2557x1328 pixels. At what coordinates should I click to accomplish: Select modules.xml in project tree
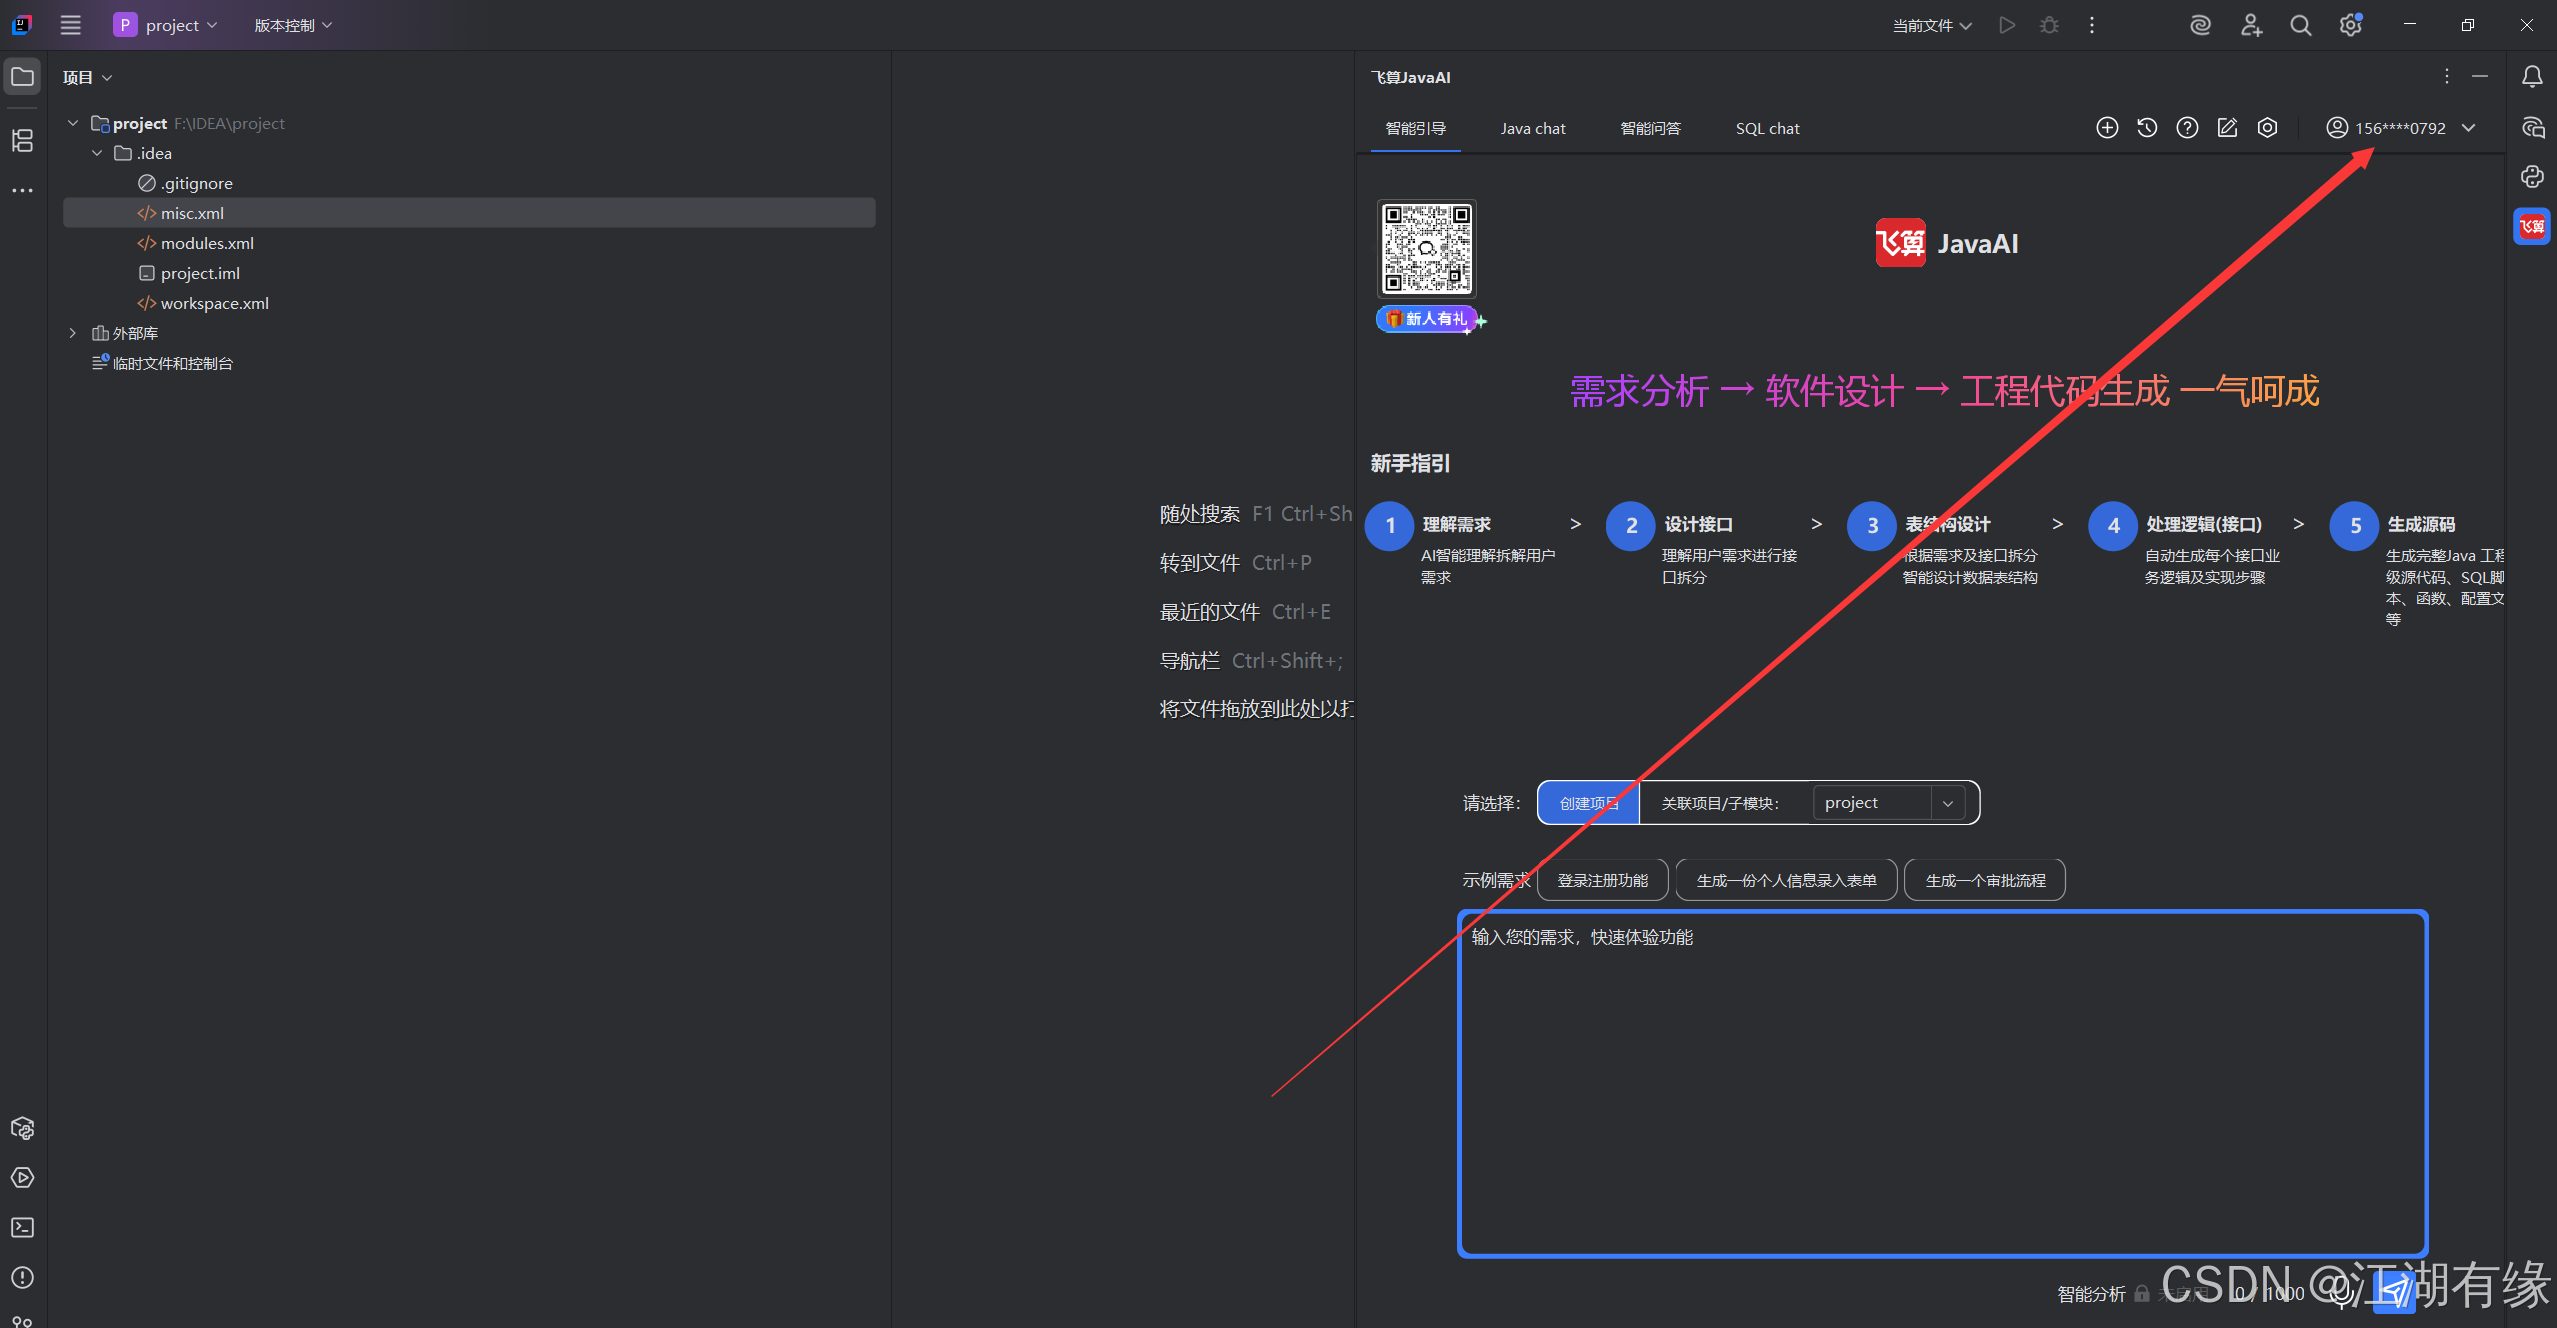tap(196, 243)
